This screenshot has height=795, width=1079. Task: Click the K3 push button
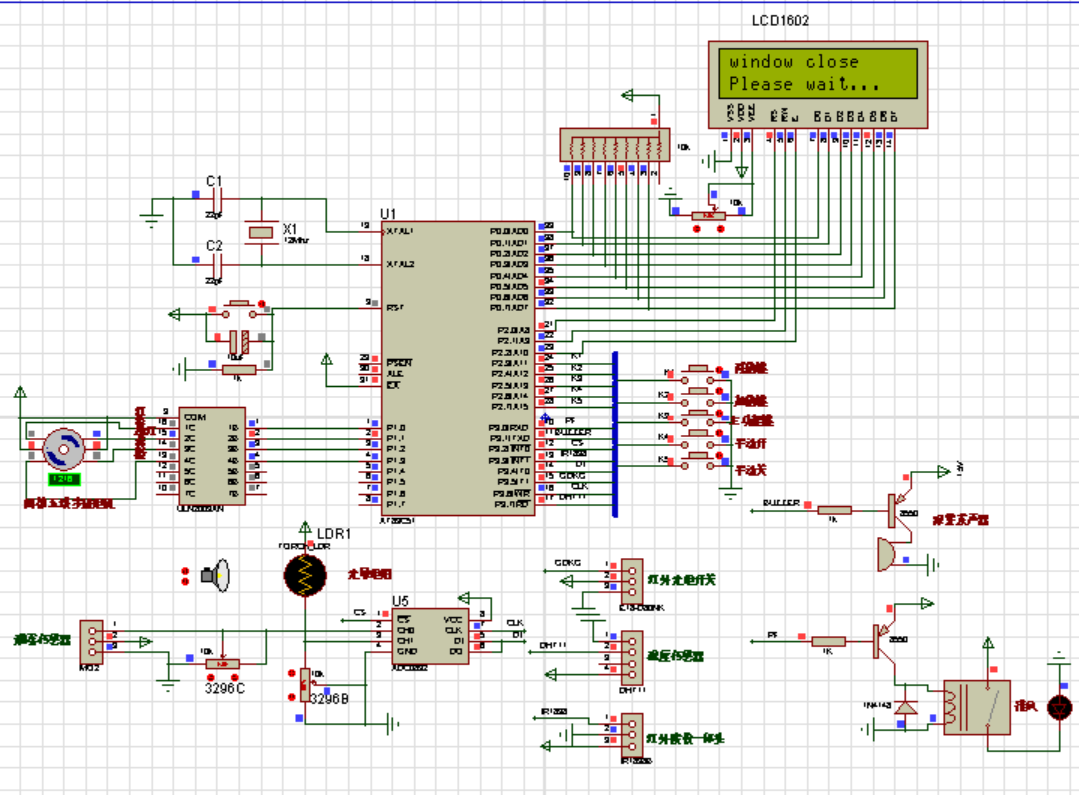tap(698, 419)
